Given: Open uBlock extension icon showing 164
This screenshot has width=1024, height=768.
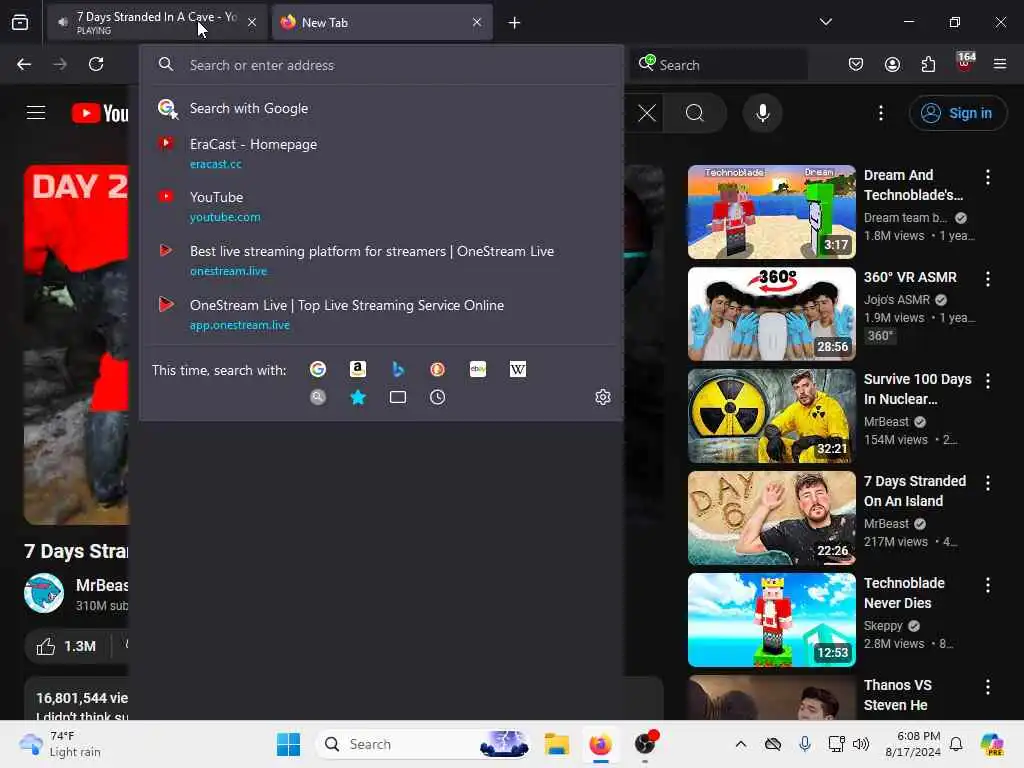Looking at the screenshot, I should pos(965,63).
